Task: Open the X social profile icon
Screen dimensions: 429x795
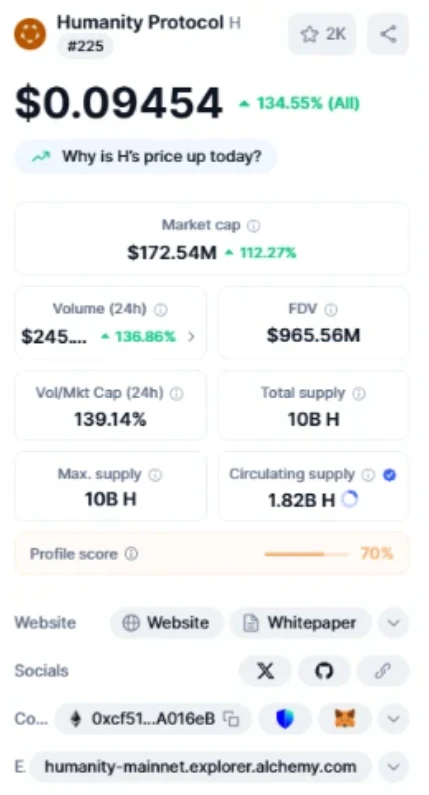Action: coord(265,671)
